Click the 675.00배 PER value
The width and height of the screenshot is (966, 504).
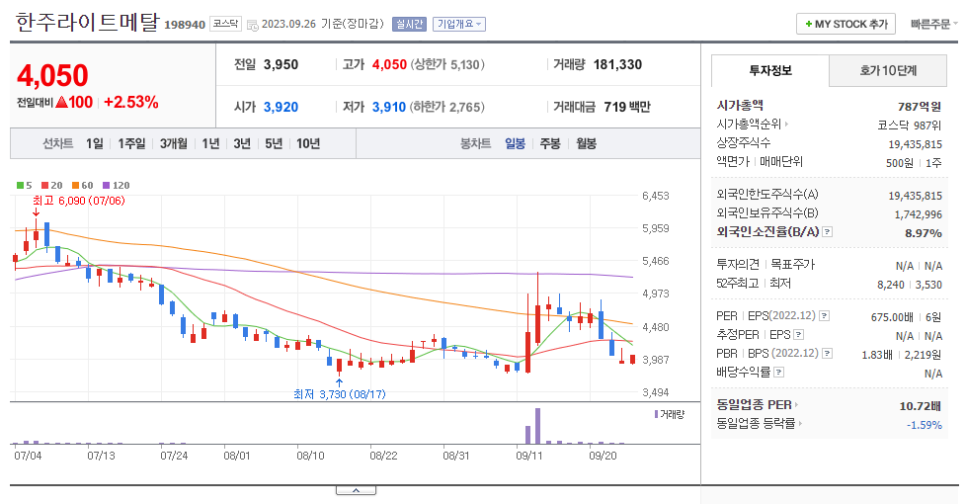(x=892, y=317)
